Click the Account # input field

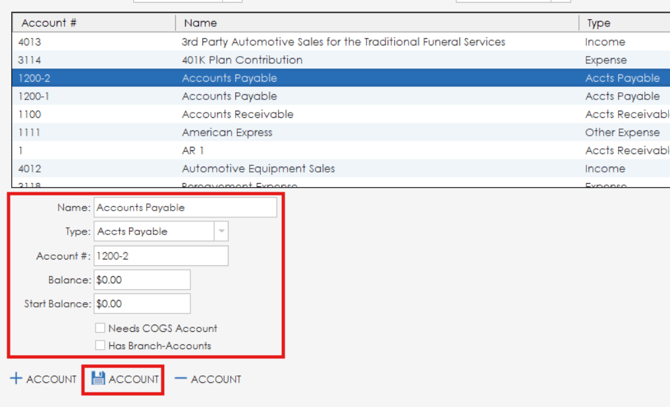(x=160, y=256)
